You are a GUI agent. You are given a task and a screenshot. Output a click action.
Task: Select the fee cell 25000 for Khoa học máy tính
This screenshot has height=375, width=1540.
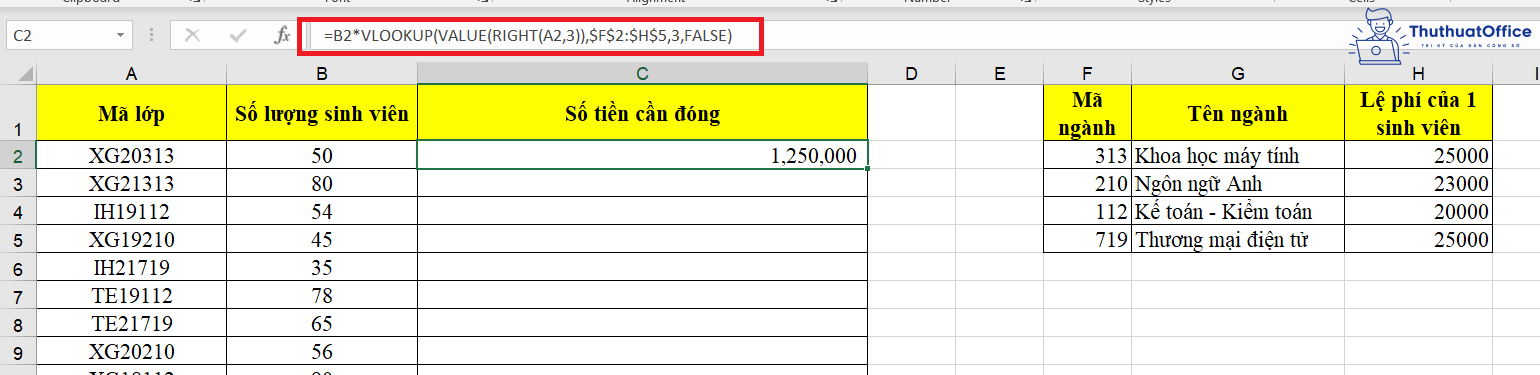[x=1418, y=155]
